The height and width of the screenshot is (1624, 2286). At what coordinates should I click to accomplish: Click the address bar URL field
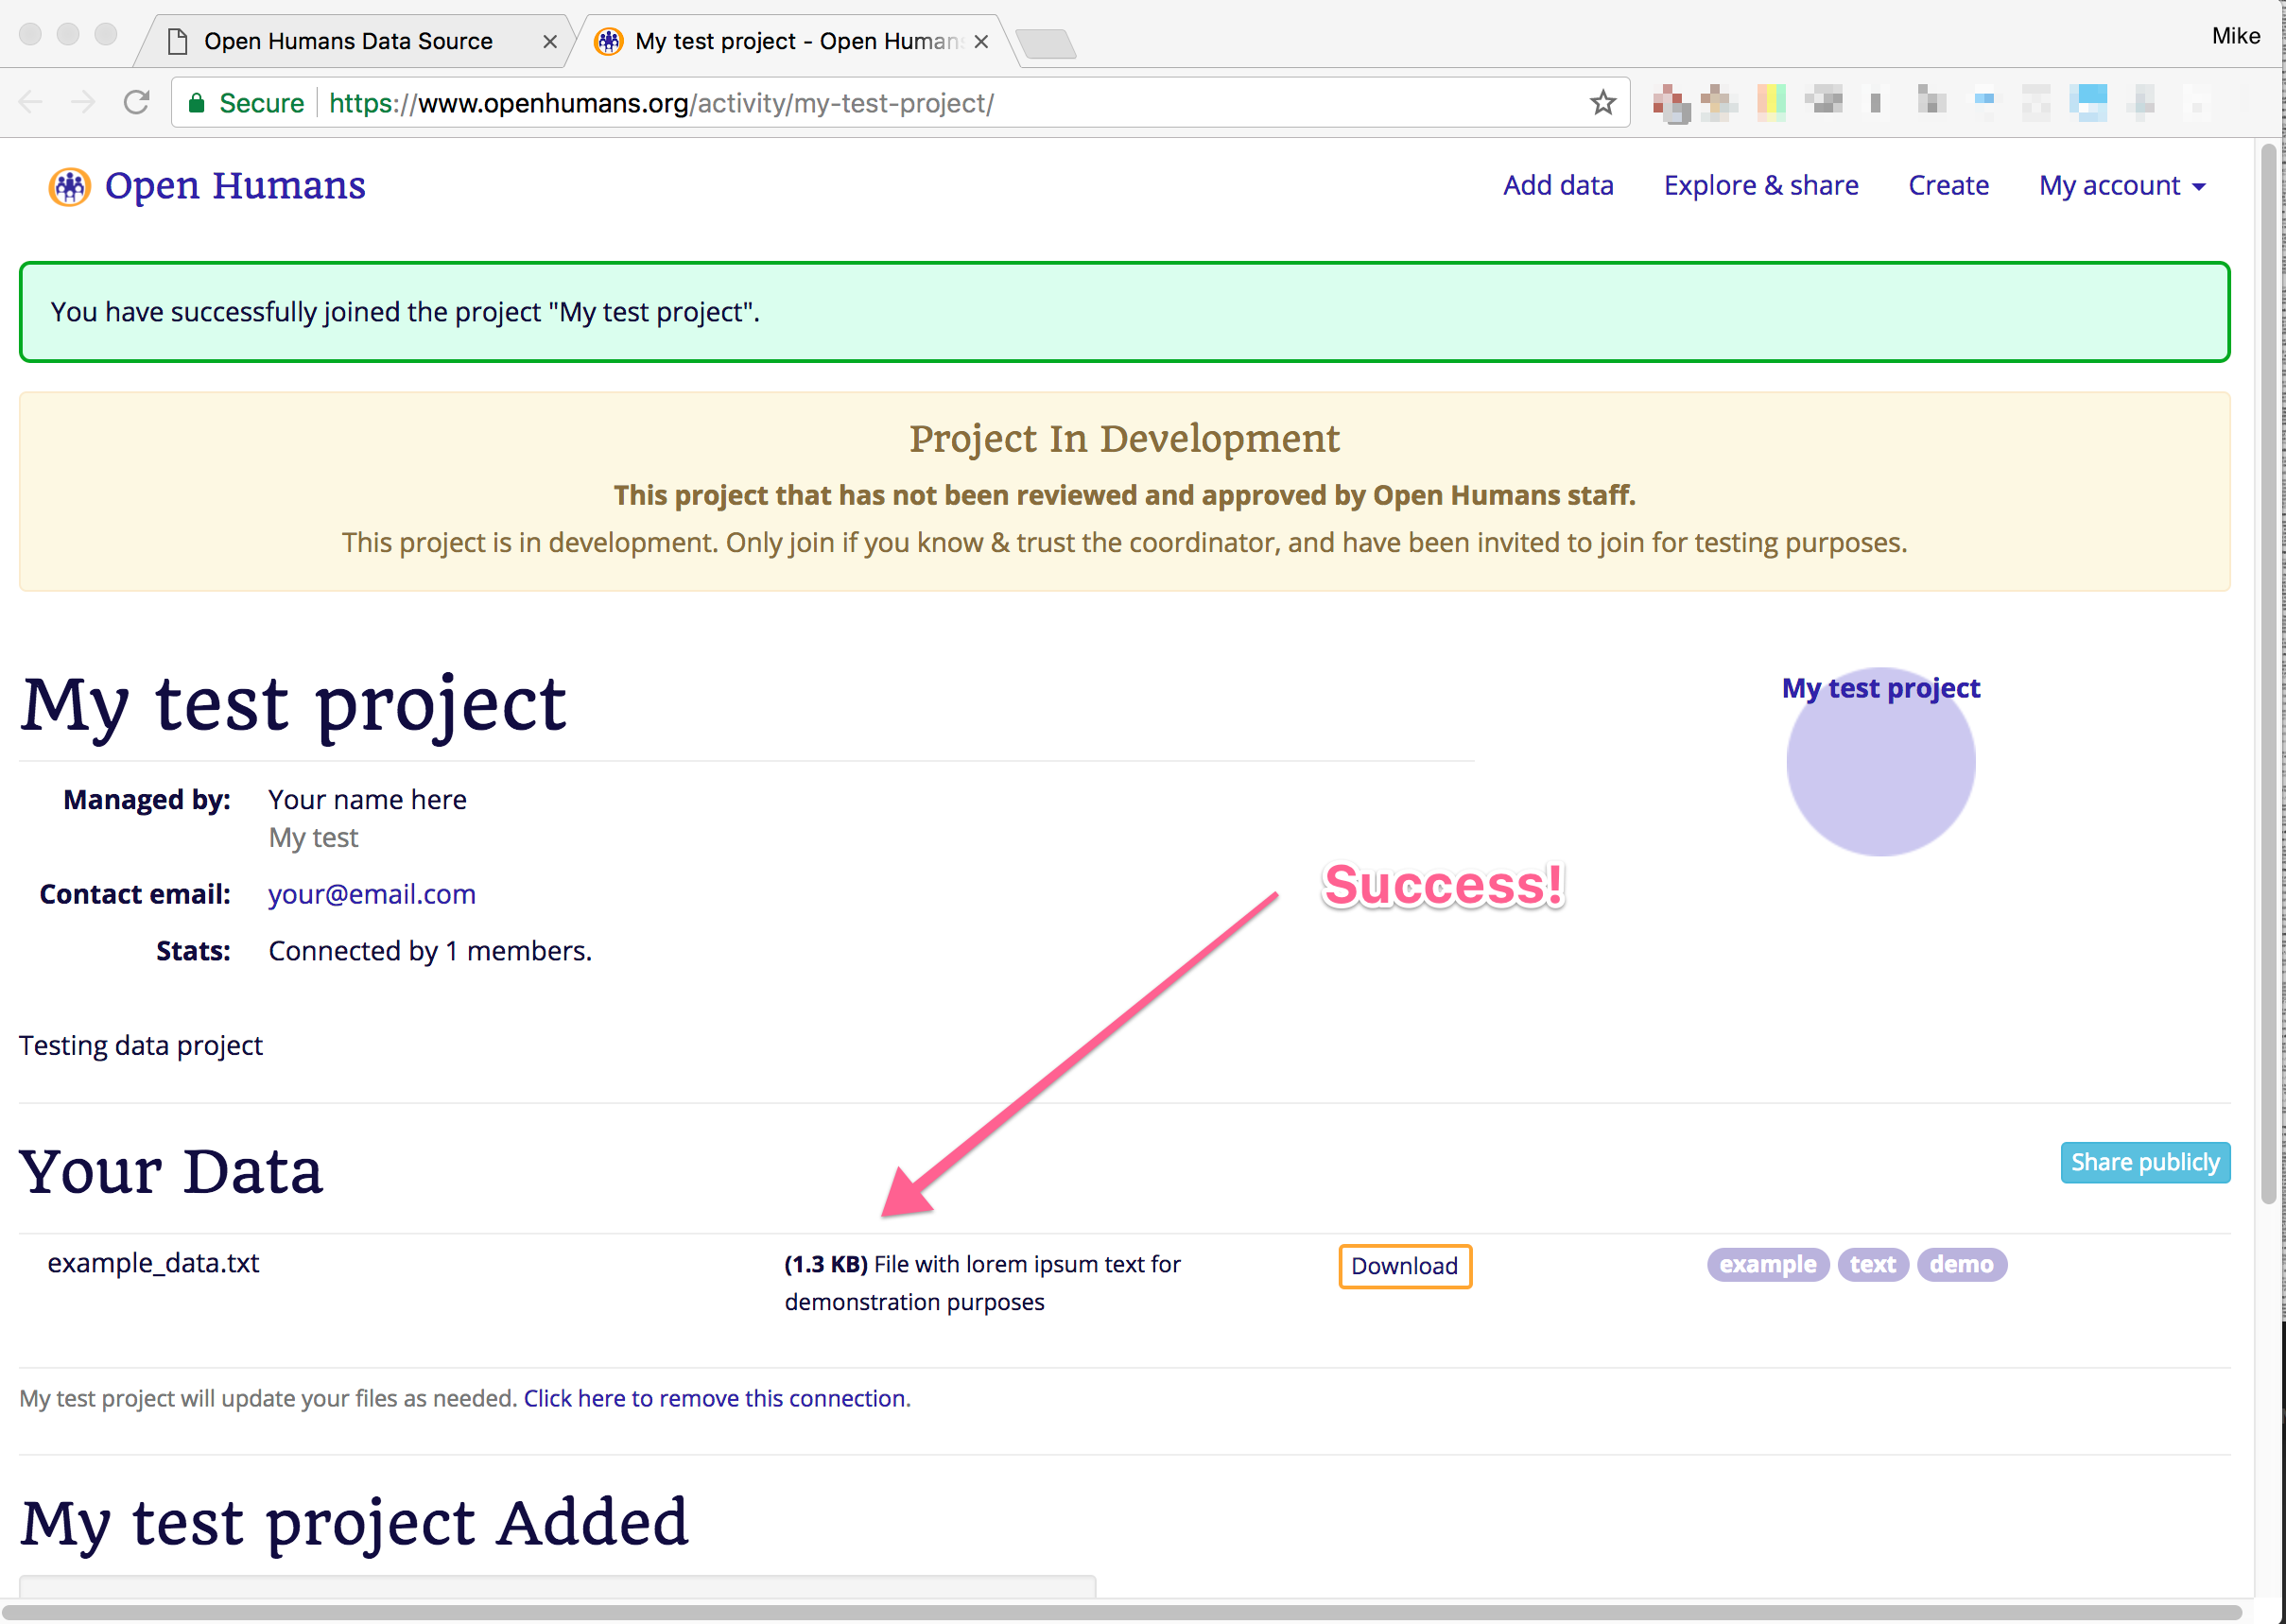coord(900,102)
